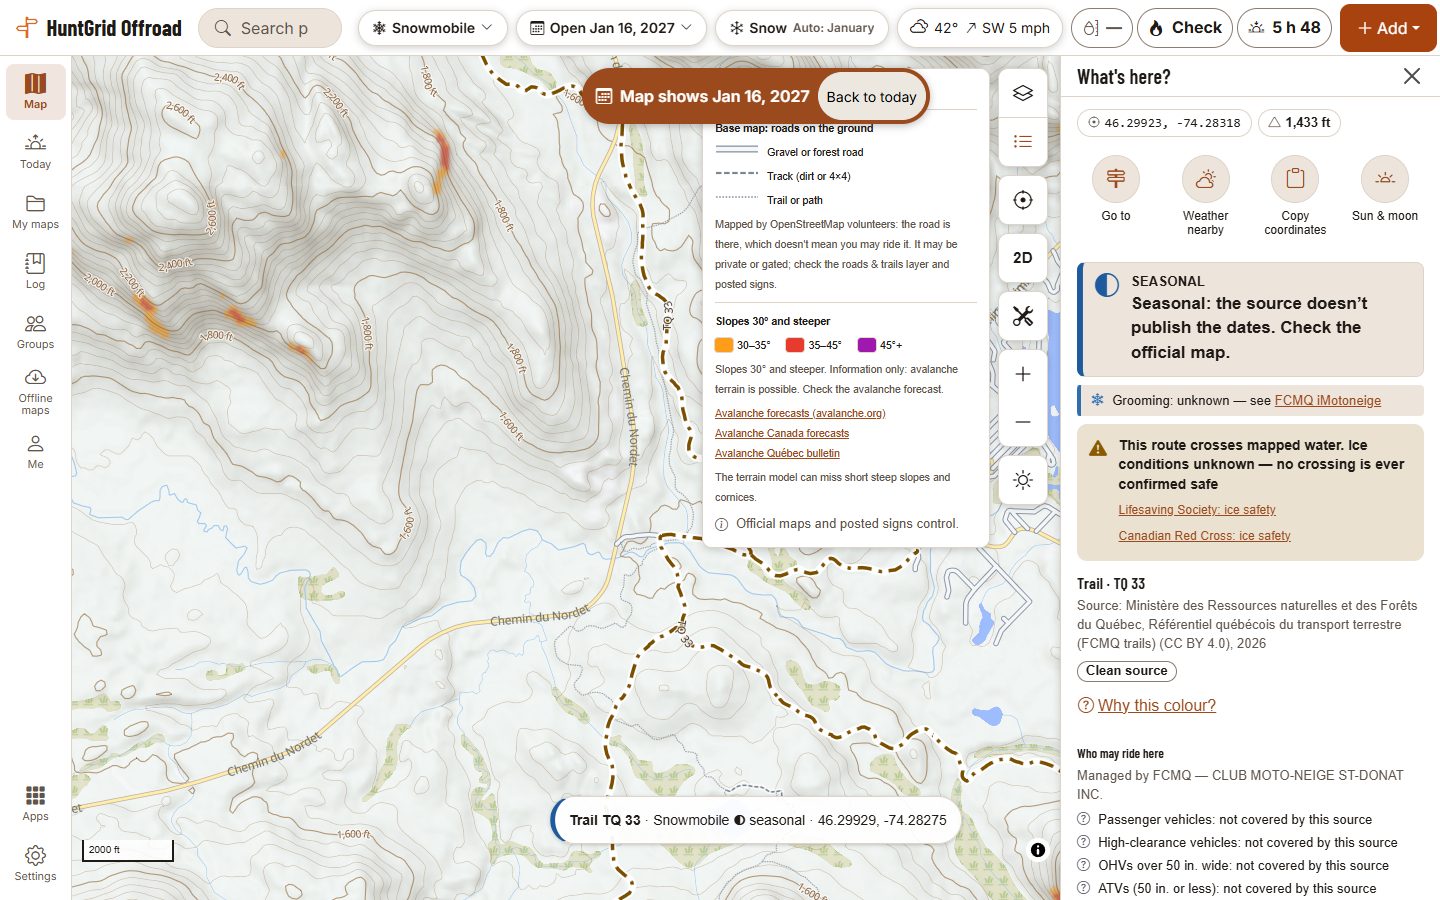Image resolution: width=1440 pixels, height=900 pixels.
Task: Open the Apps grid
Action: coord(35,803)
